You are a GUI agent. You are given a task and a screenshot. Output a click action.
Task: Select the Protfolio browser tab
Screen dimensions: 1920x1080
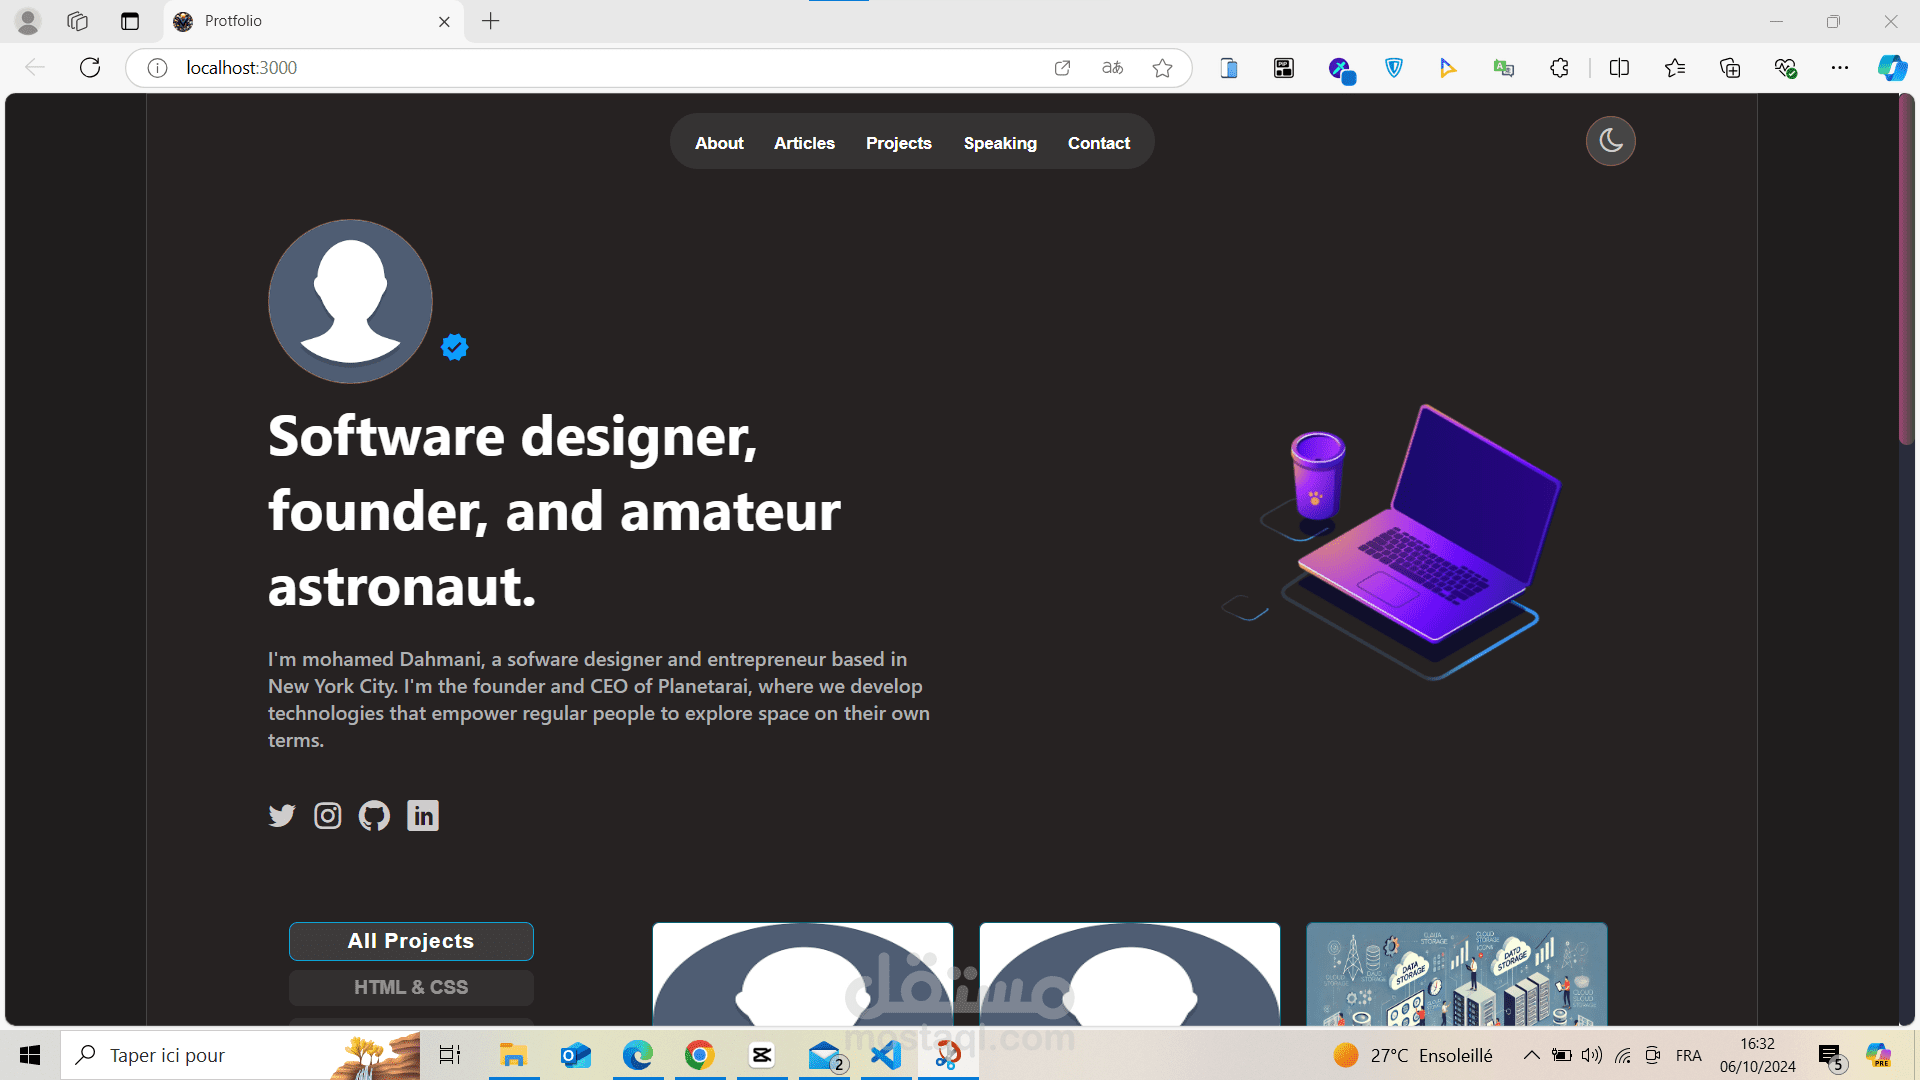click(312, 21)
